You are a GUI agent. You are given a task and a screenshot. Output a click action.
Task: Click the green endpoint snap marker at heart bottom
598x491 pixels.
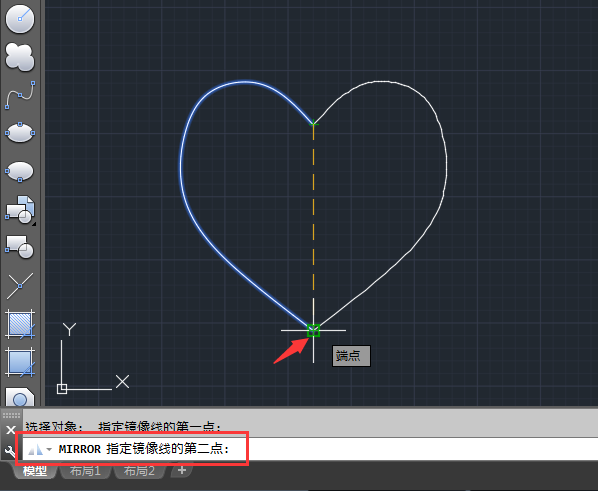313,330
